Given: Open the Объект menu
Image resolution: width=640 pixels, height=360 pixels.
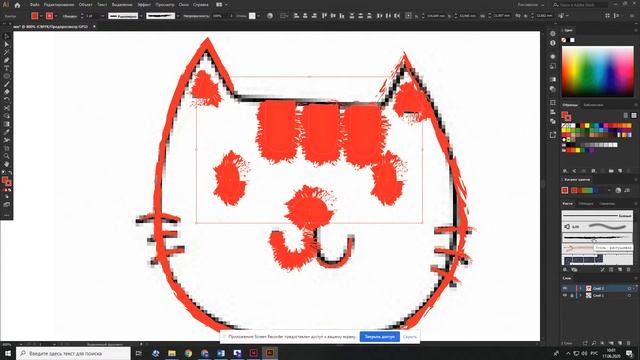Looking at the screenshot, I should [85, 5].
